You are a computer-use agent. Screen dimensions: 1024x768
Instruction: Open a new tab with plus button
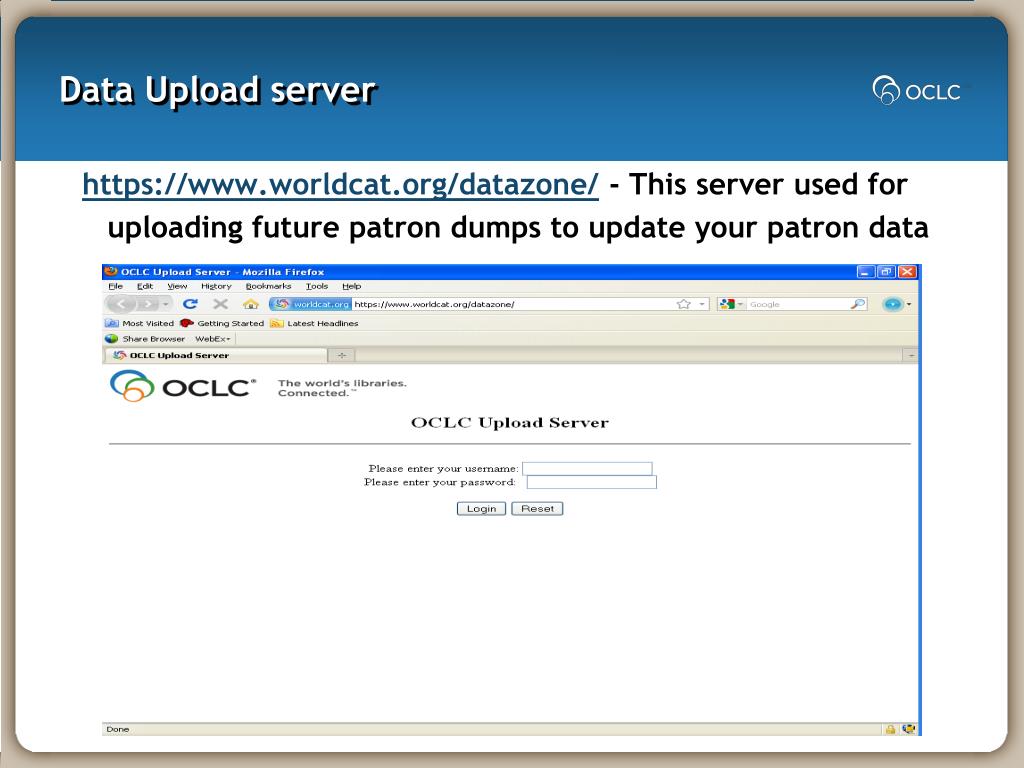click(x=342, y=355)
